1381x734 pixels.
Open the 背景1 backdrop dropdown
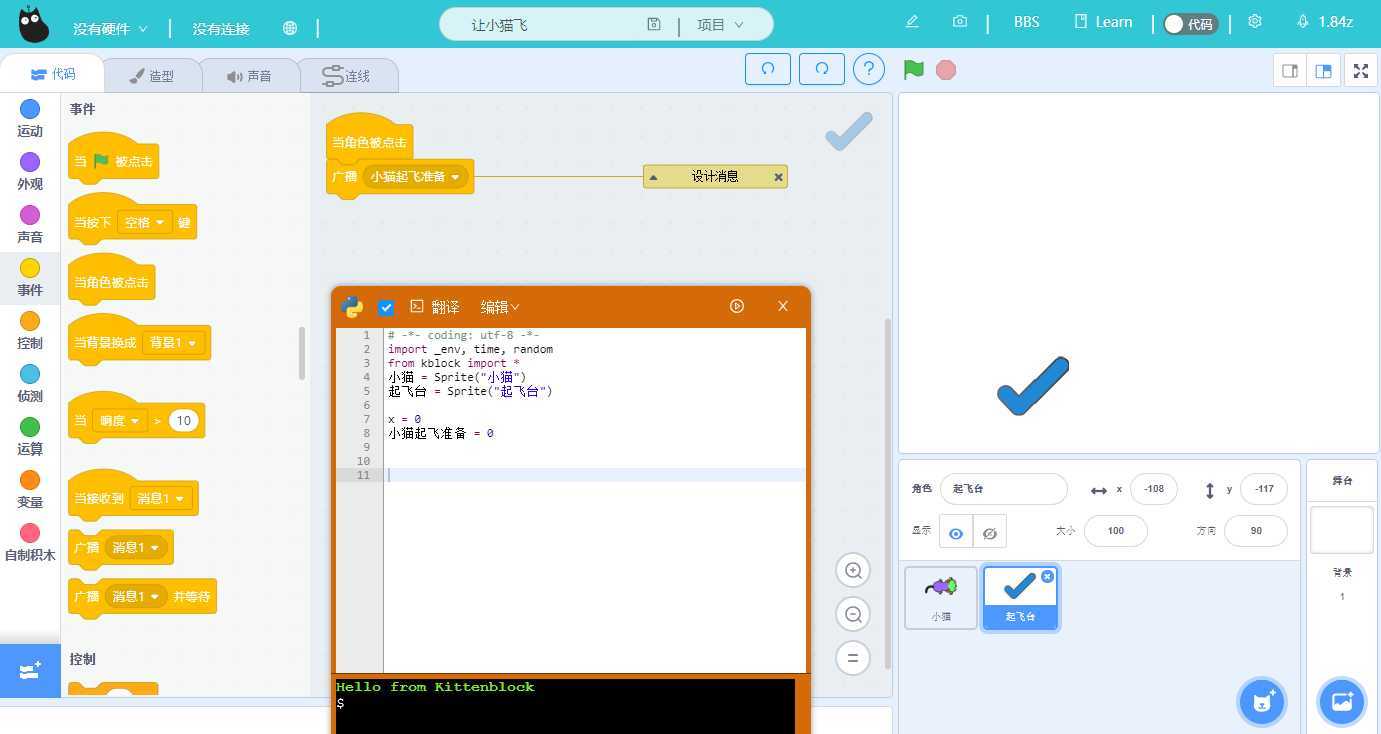pyautogui.click(x=173, y=343)
